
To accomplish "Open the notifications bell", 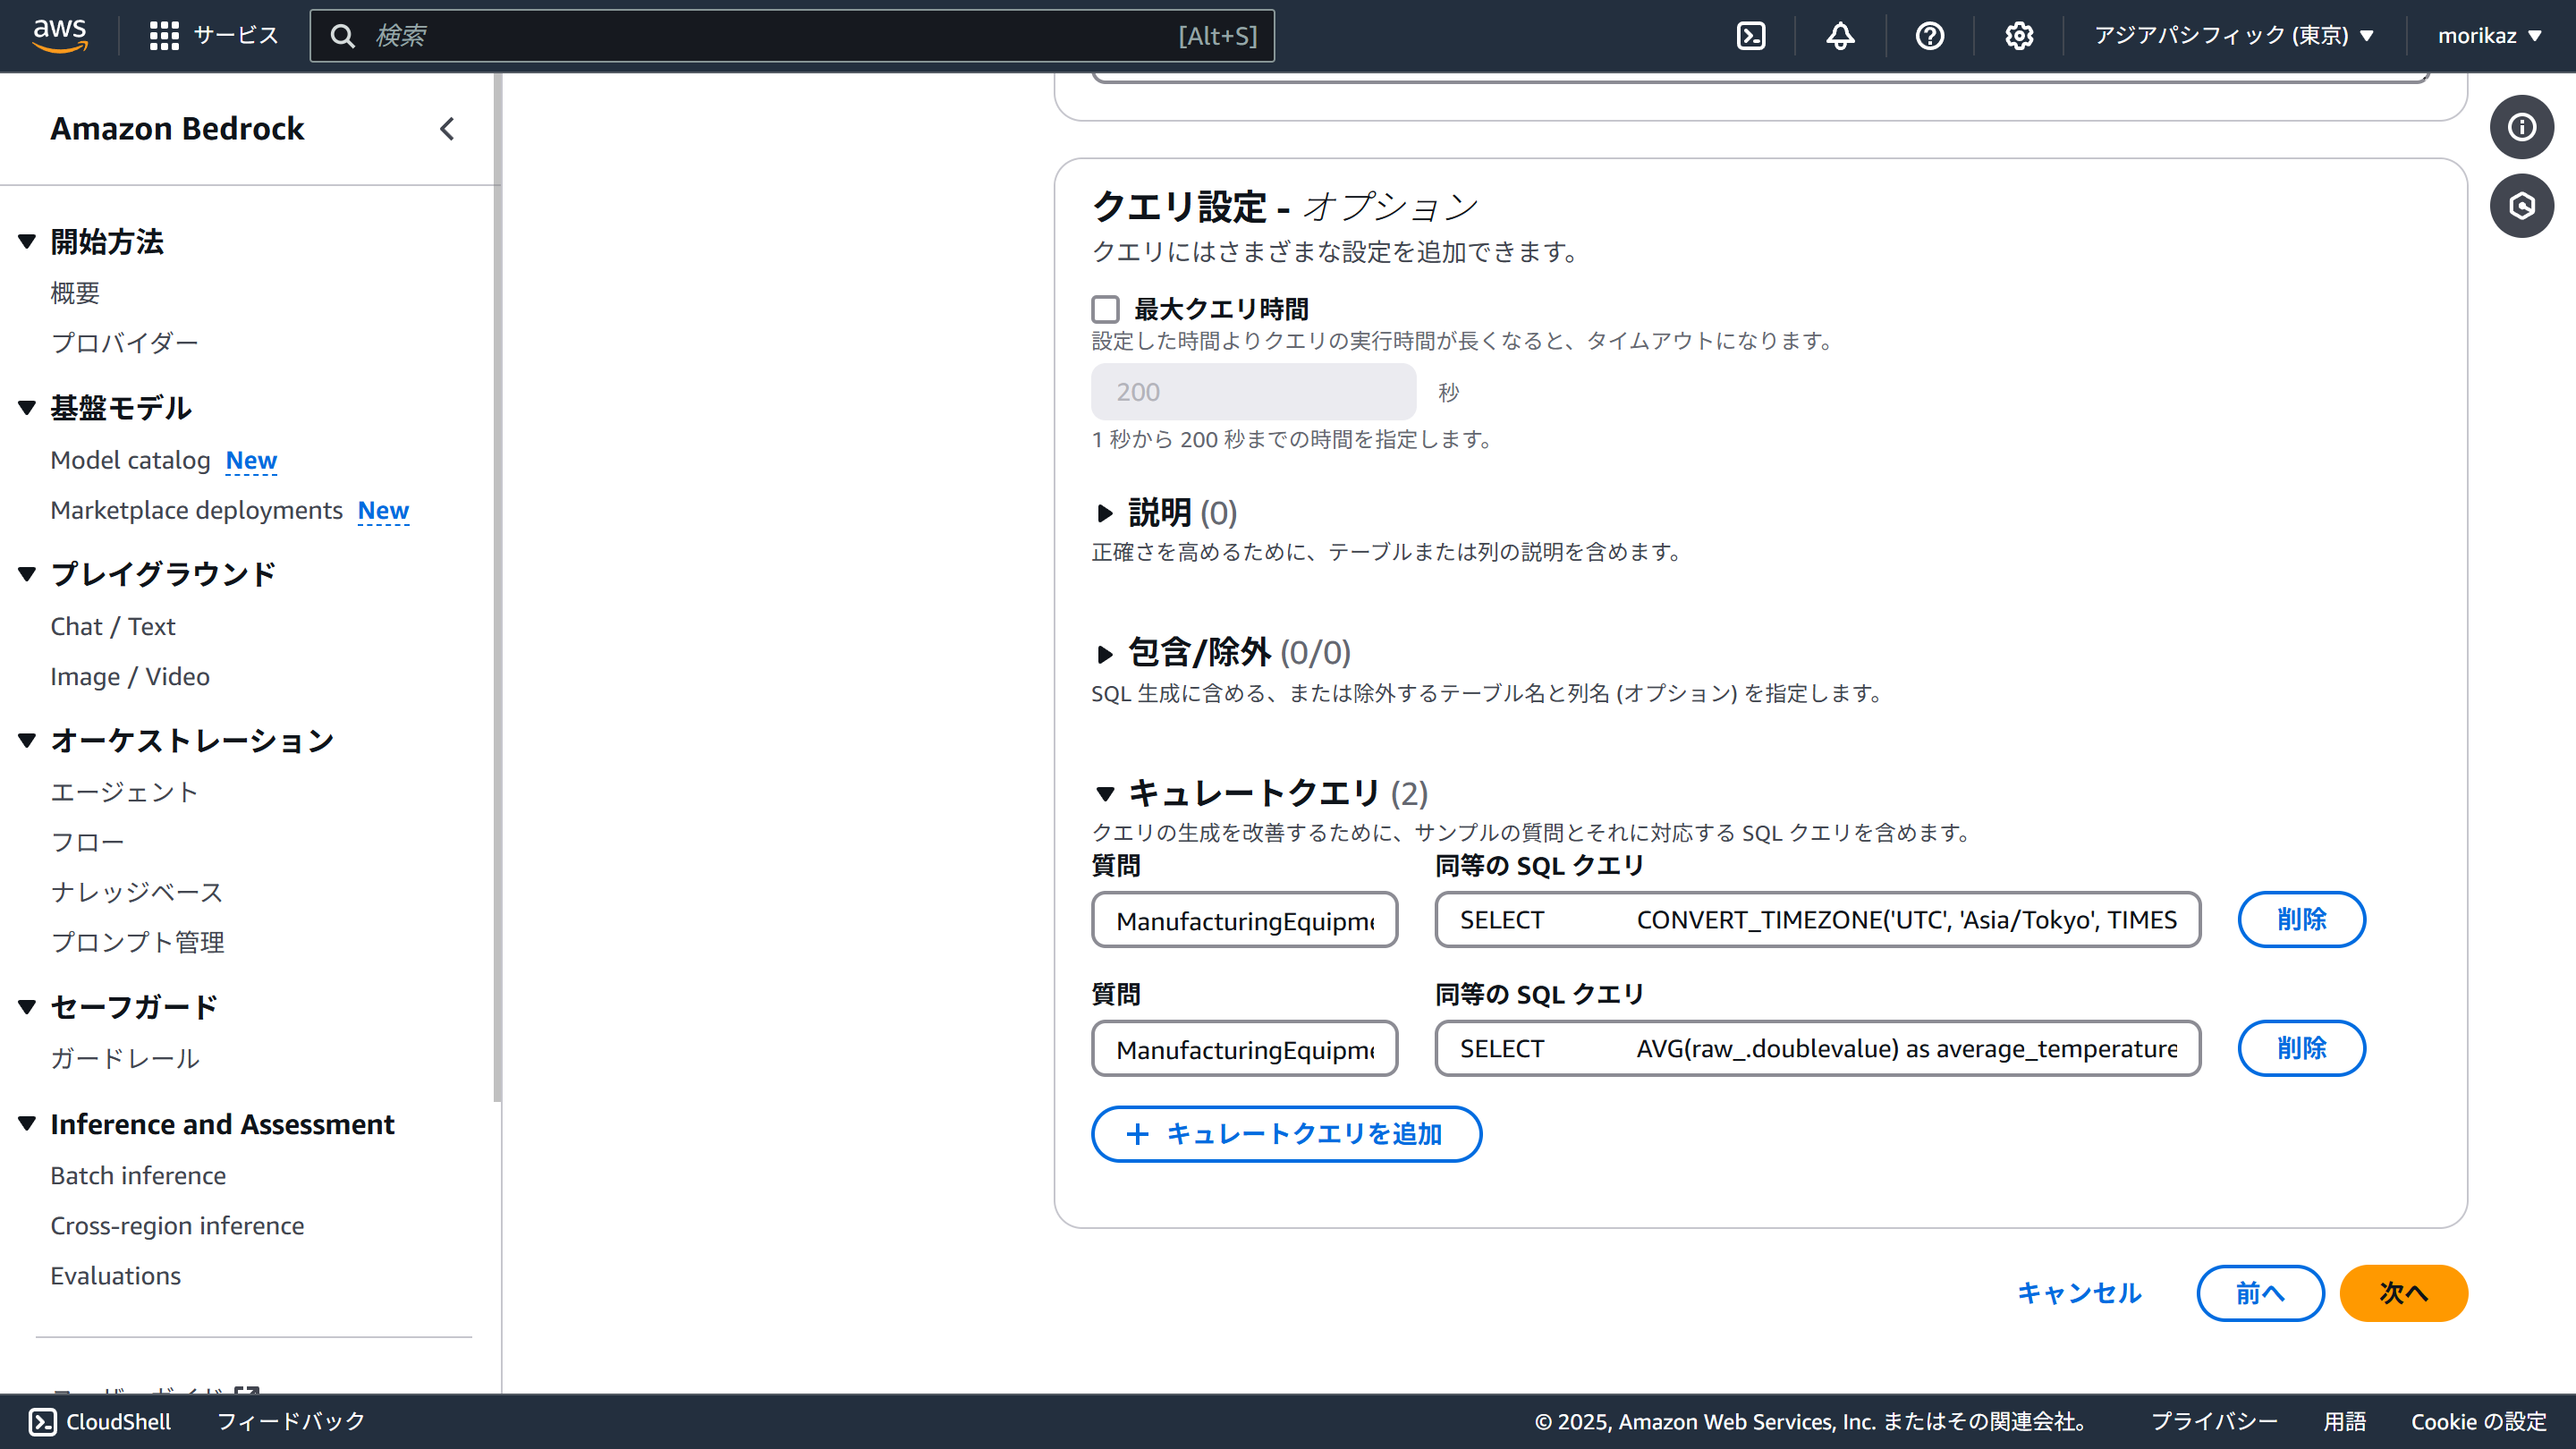I will (1840, 36).
